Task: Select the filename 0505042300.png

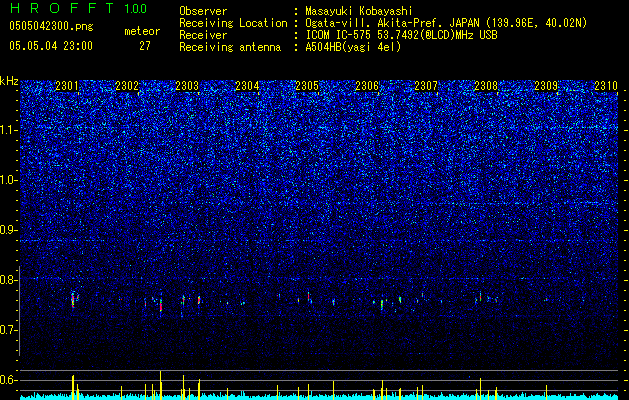Action: (x=51, y=27)
